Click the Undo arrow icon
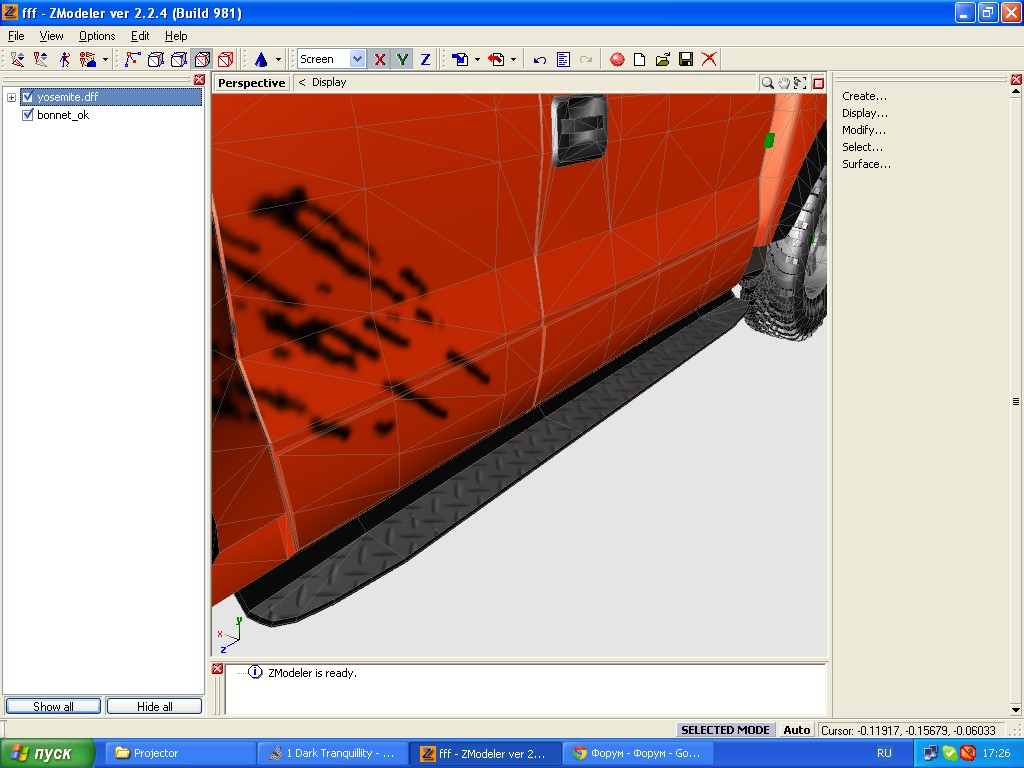1024x768 pixels. pos(539,59)
